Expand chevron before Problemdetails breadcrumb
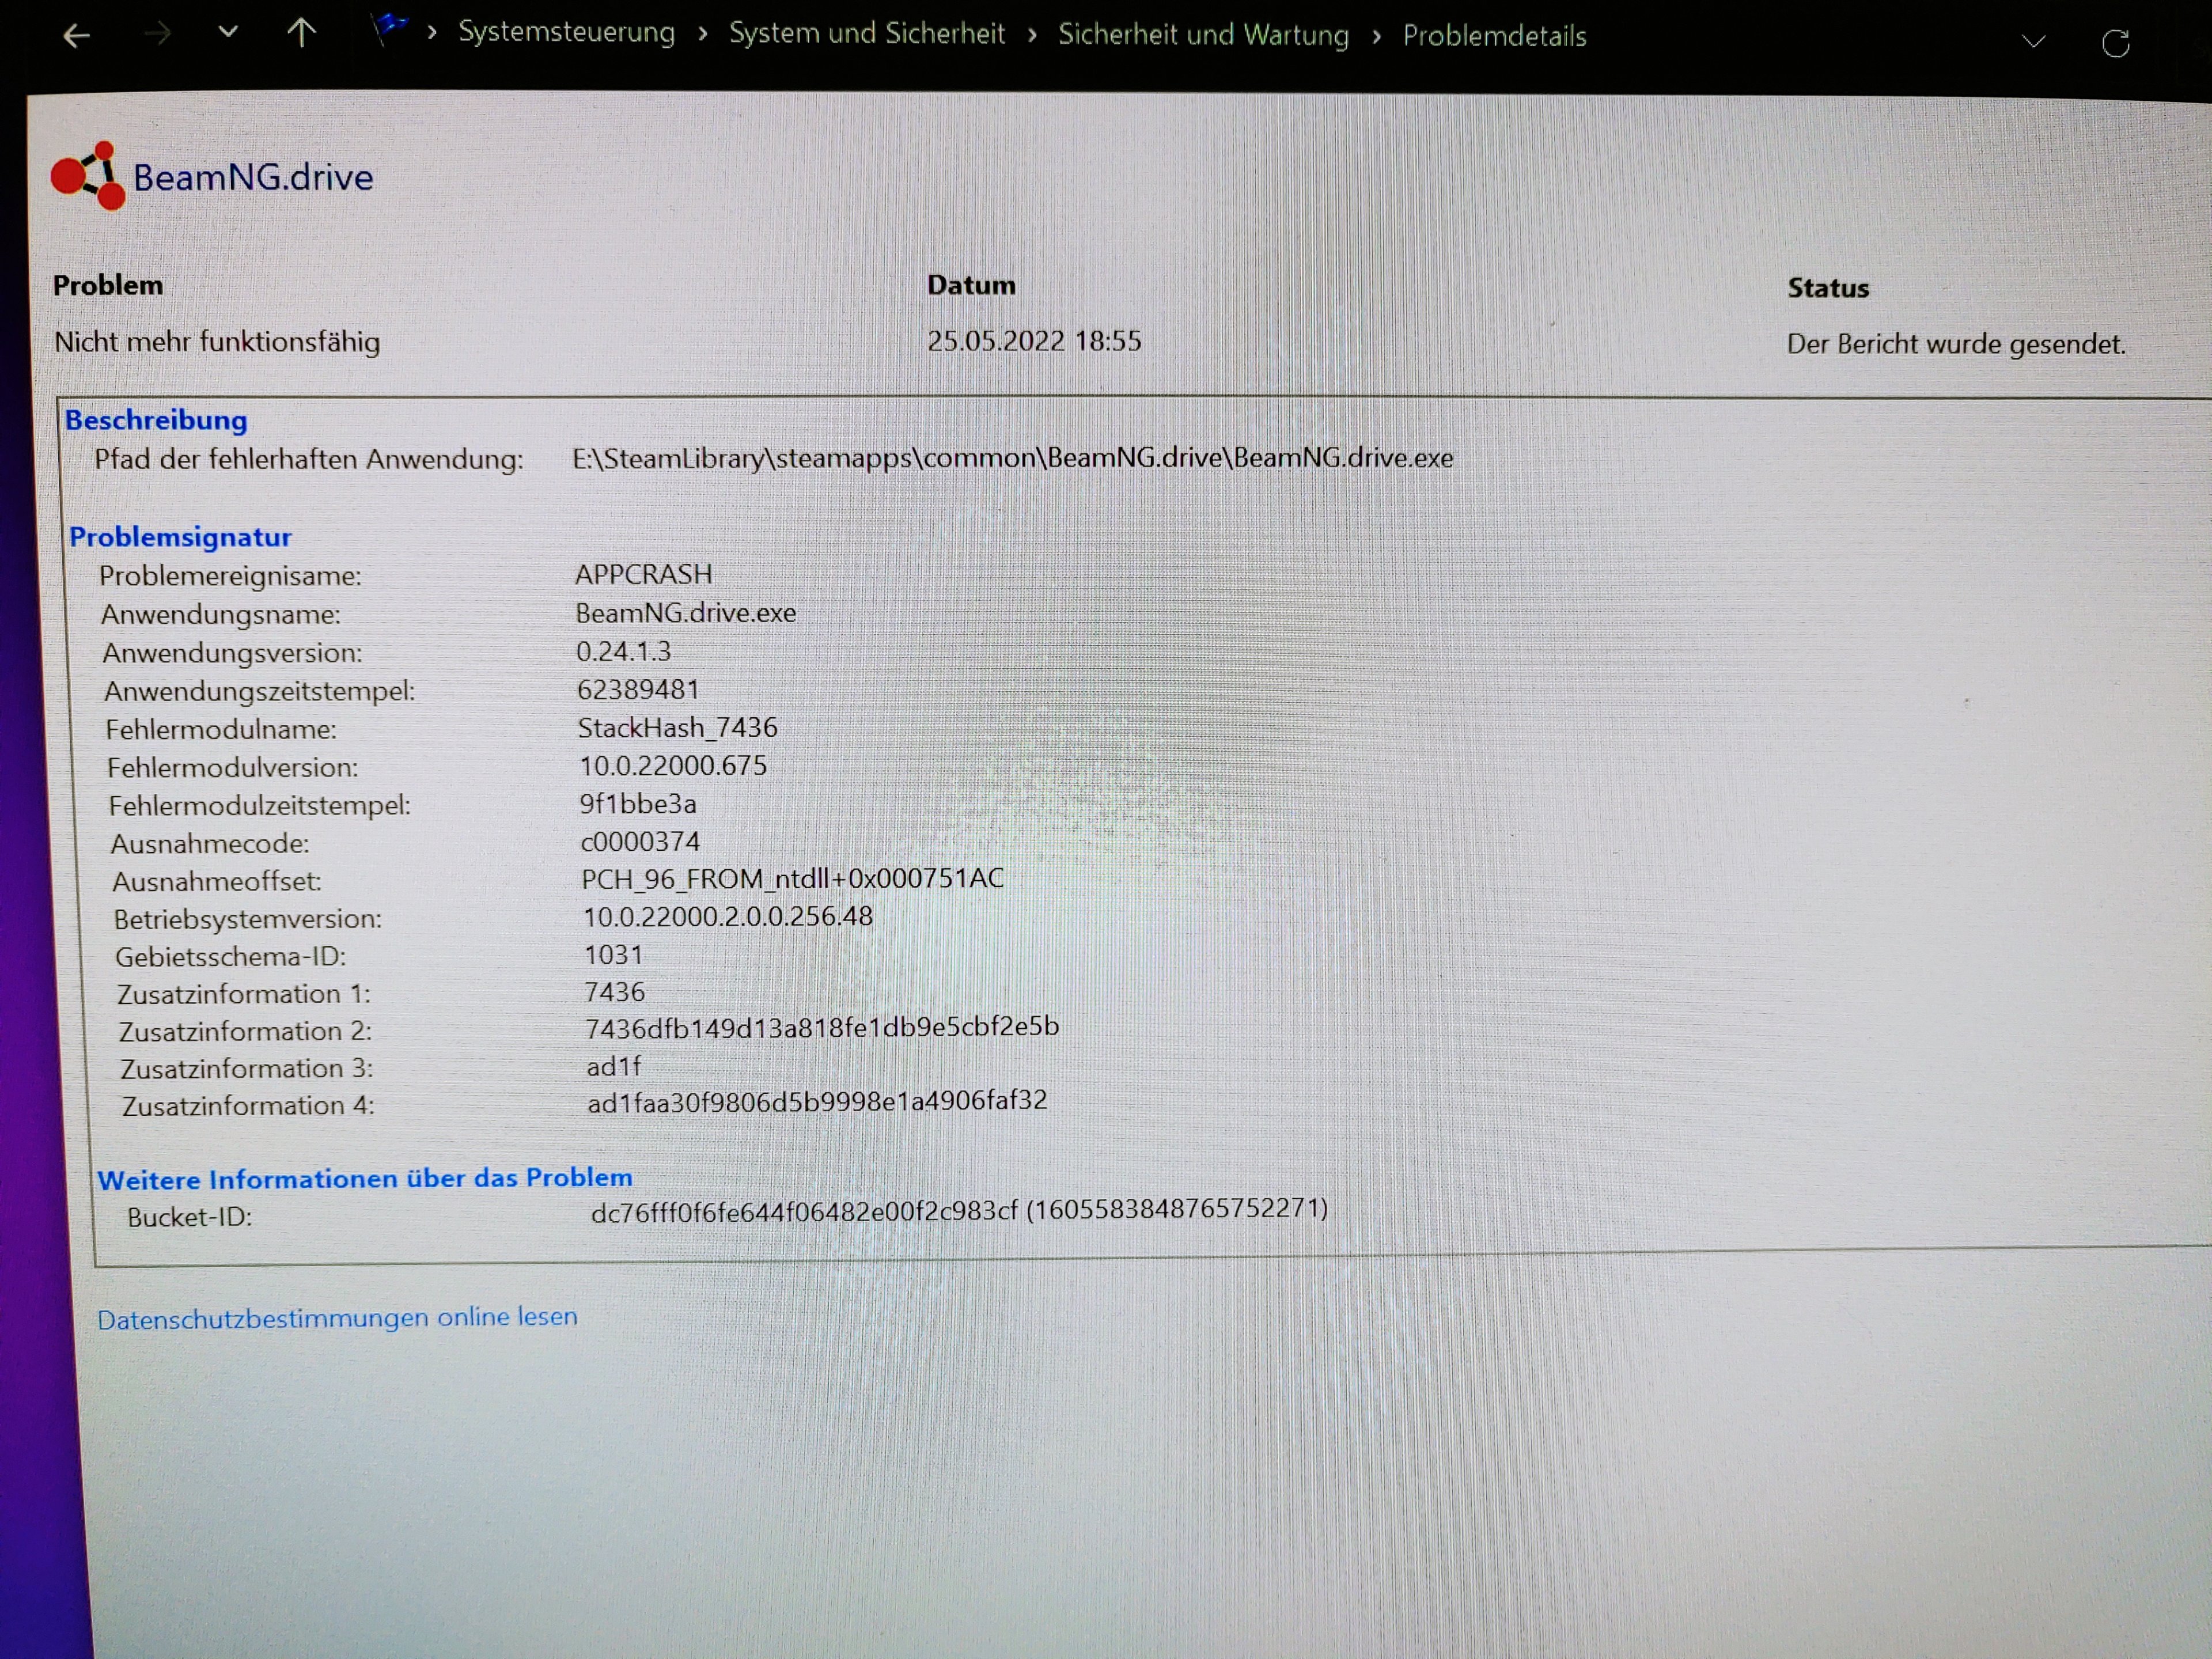Screen dimensions: 2212x1659 [x=1376, y=37]
